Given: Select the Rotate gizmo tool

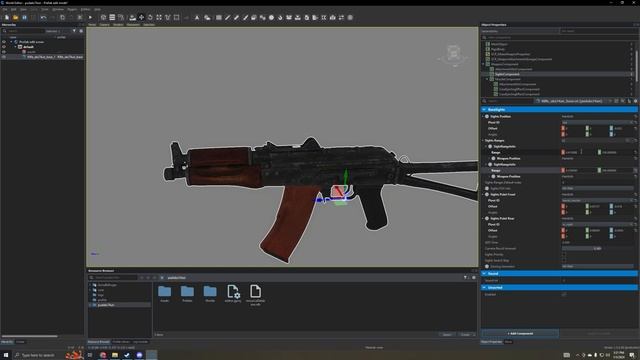Looking at the screenshot, I should 150,18.
